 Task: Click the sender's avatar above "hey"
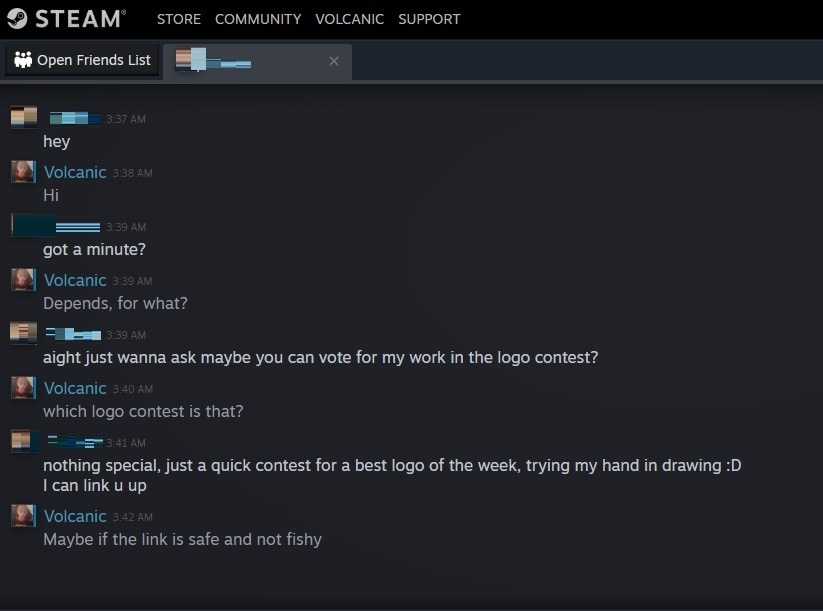click(24, 118)
